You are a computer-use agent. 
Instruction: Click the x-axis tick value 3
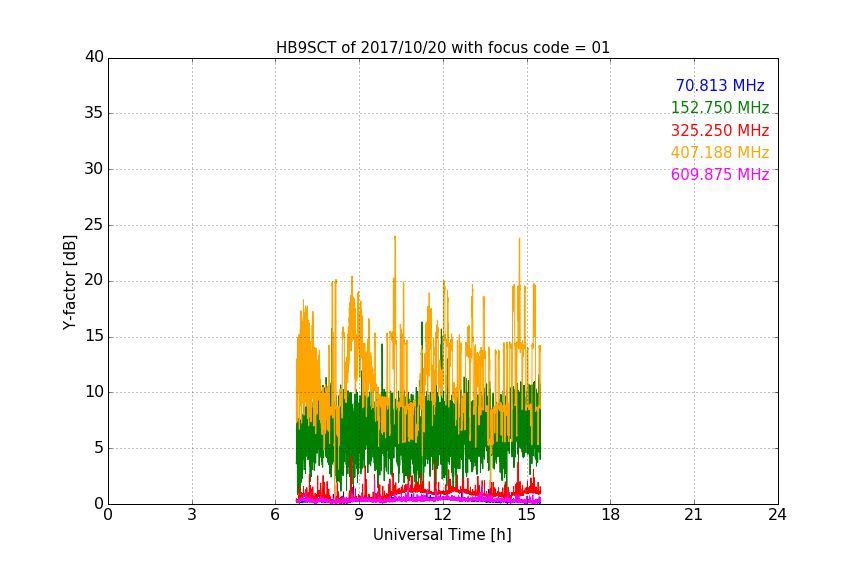coord(192,515)
